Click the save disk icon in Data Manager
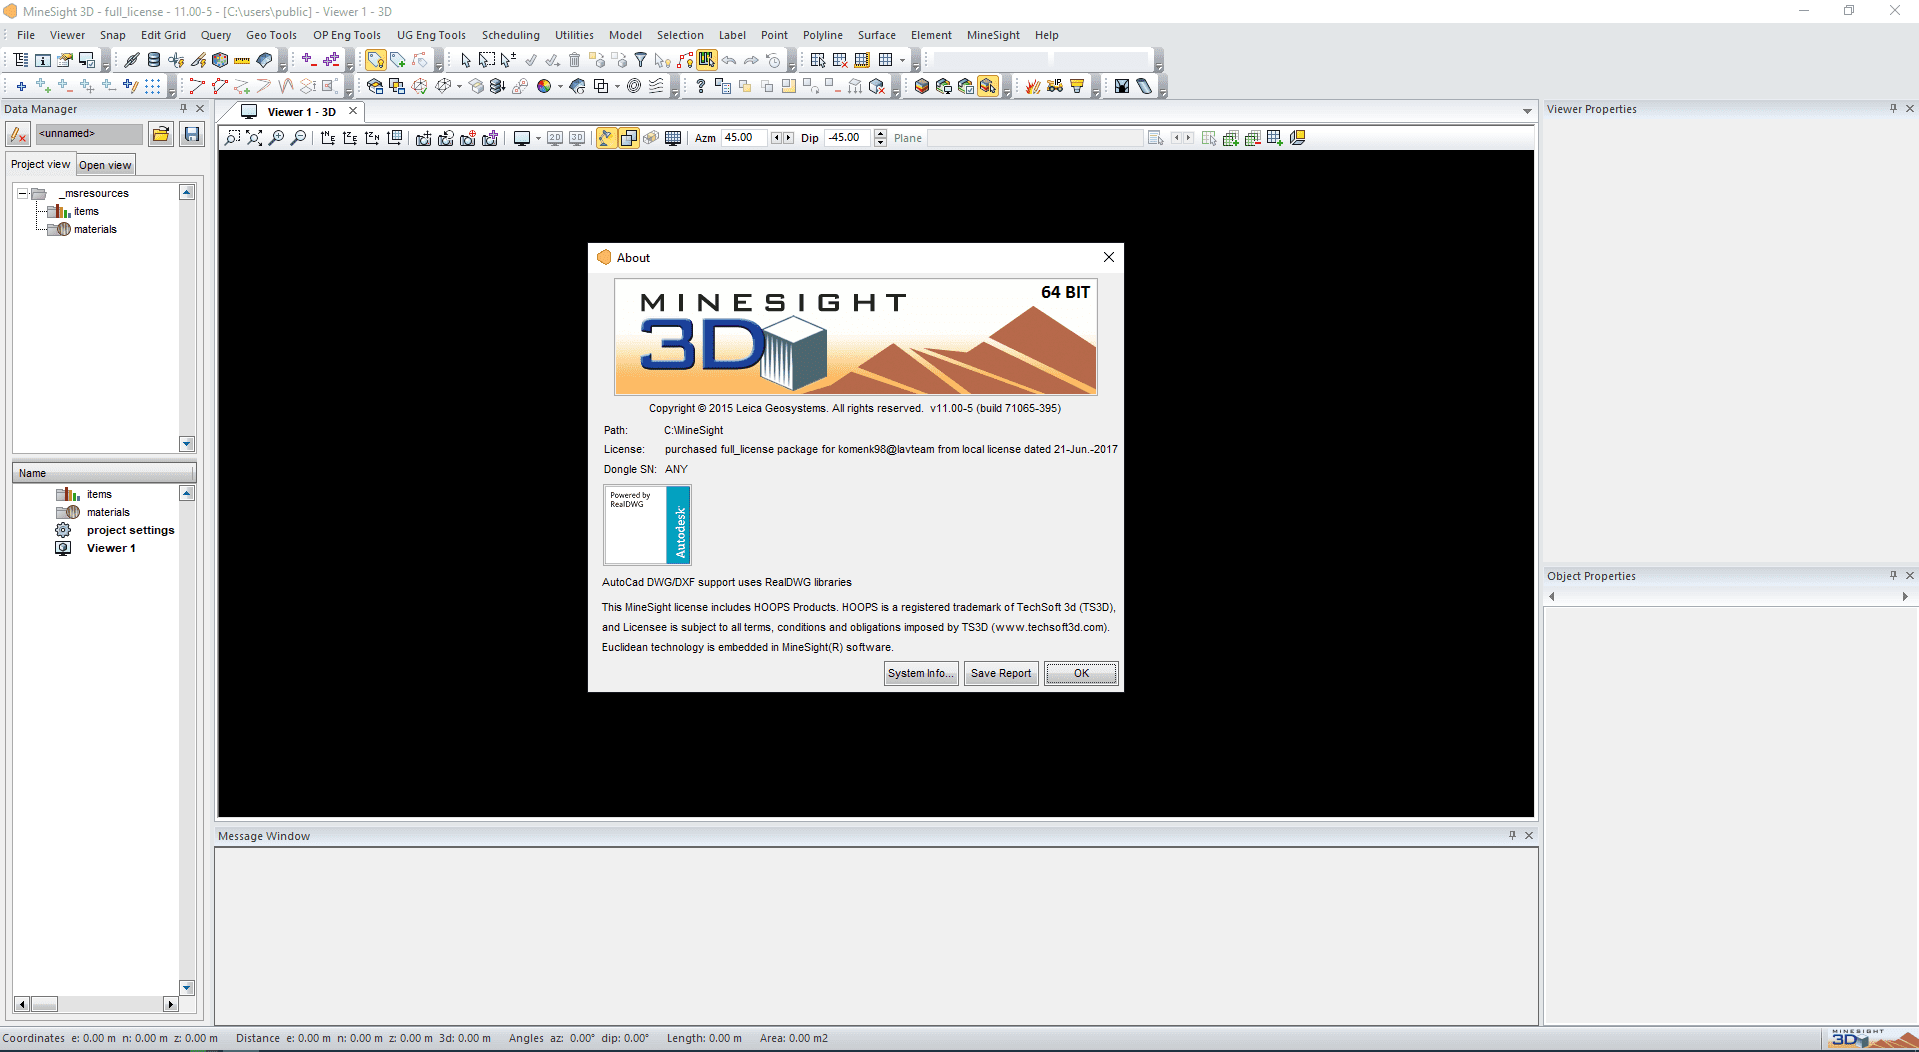Screen dimensions: 1919x1052 tap(192, 134)
